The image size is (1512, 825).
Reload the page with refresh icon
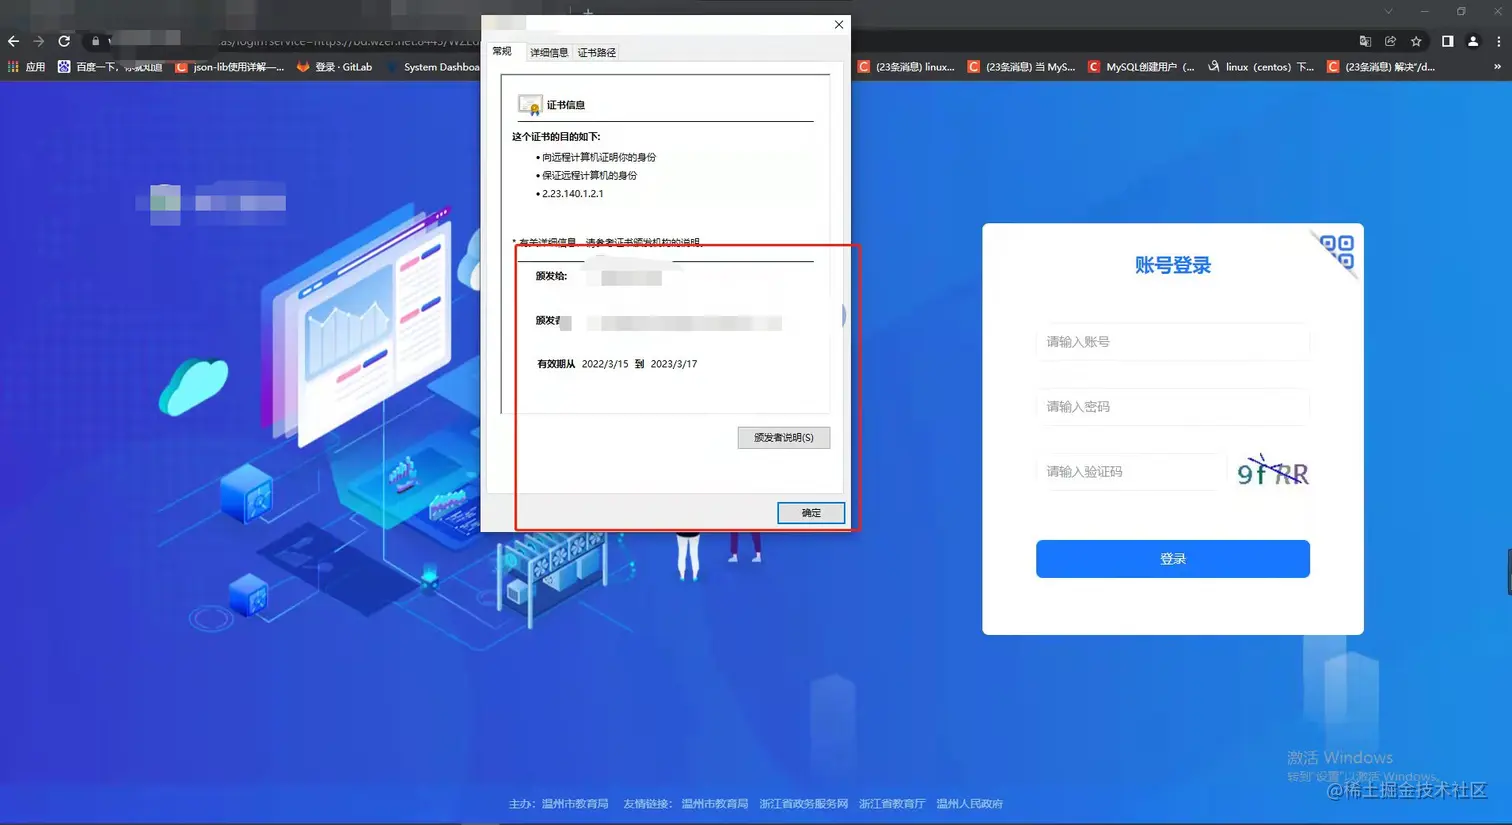[64, 41]
